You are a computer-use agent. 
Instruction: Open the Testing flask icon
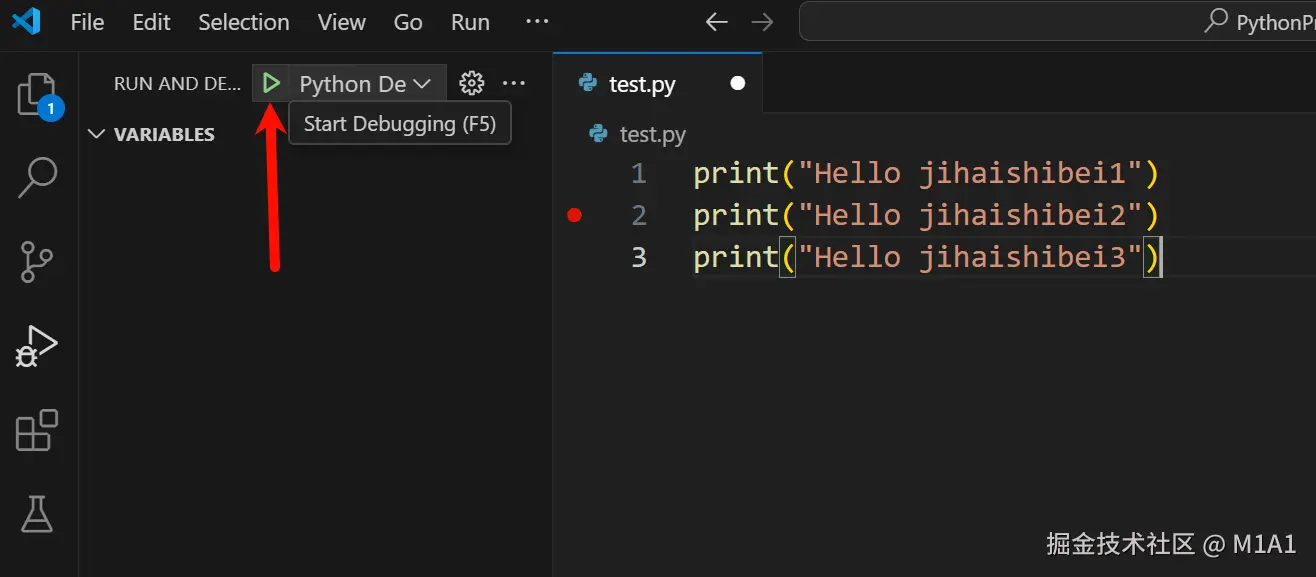click(x=37, y=514)
